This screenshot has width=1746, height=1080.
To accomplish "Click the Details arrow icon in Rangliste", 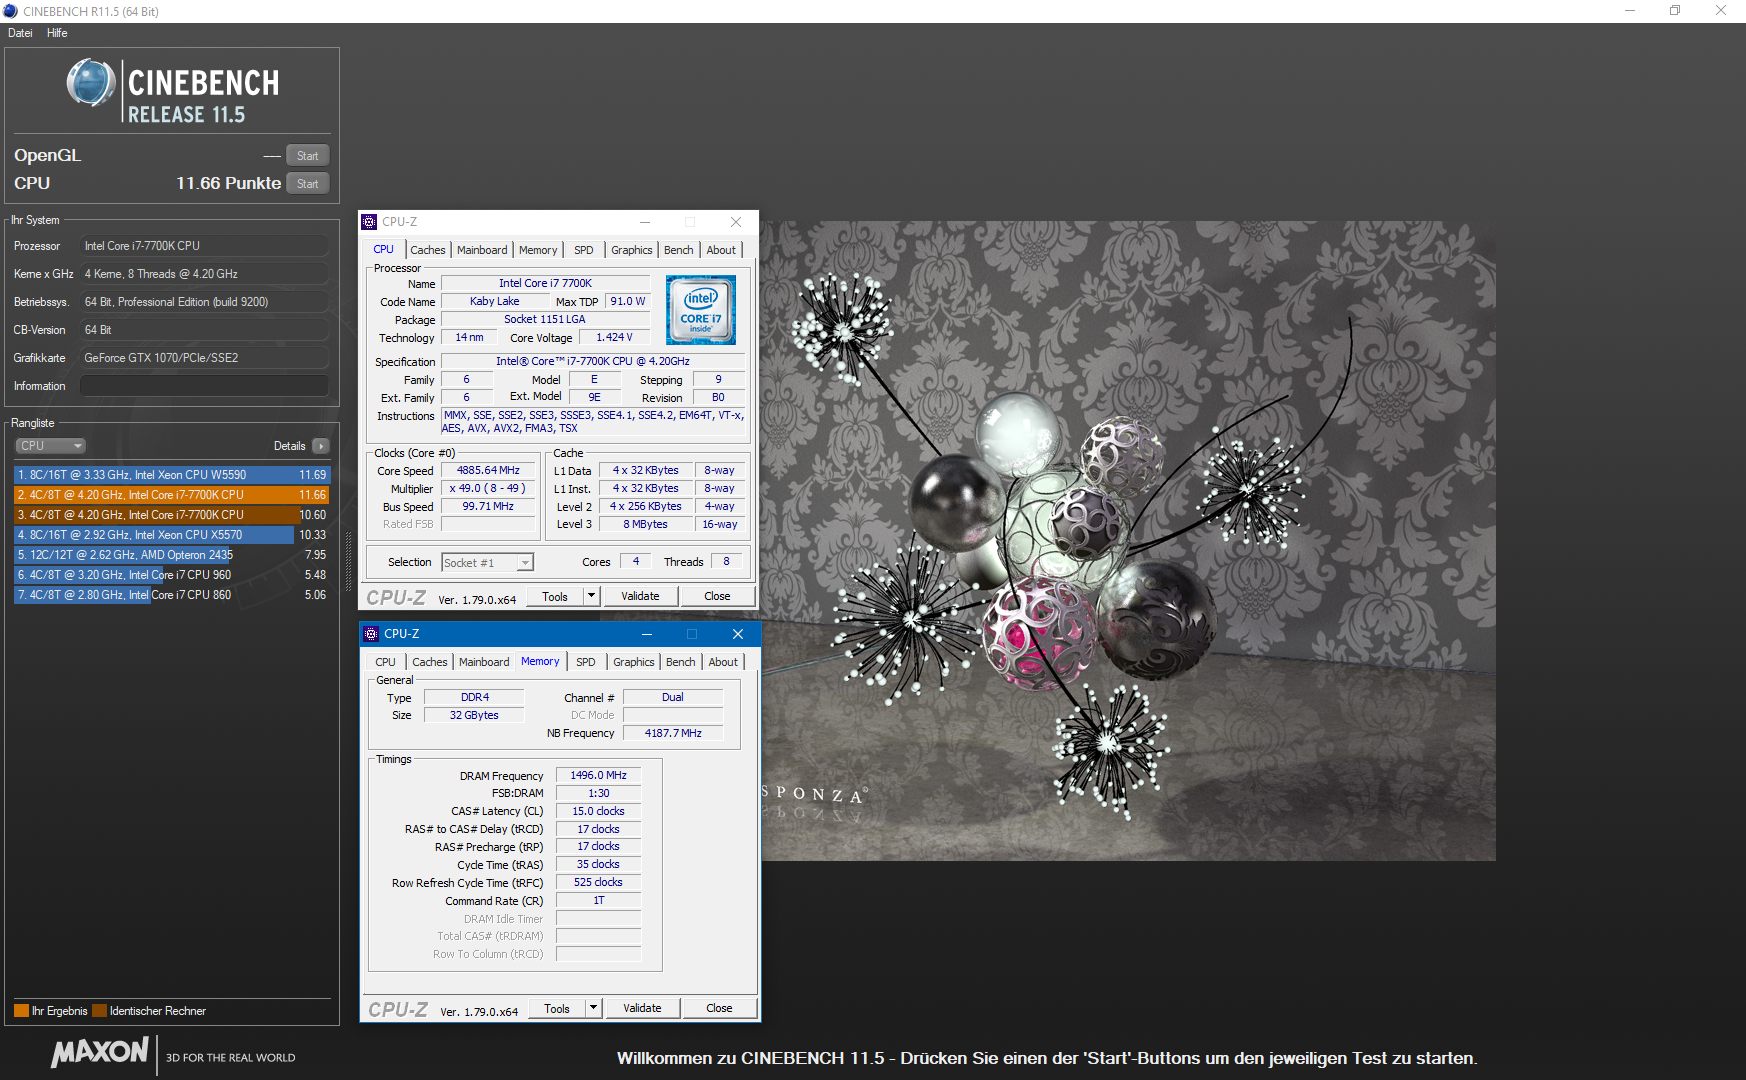I will coord(320,446).
